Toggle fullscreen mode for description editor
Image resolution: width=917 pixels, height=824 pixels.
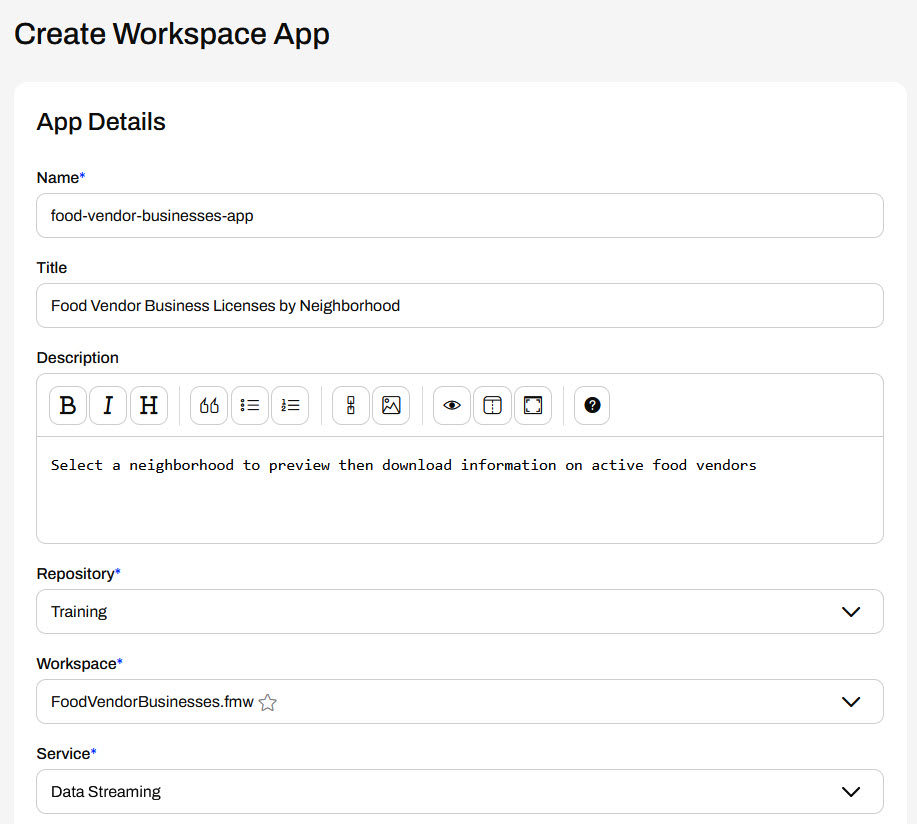533,405
